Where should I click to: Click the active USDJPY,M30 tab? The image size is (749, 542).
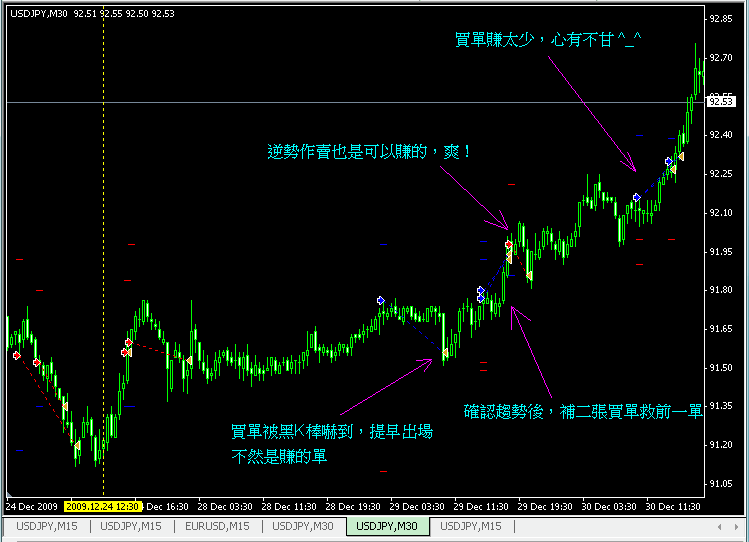(x=387, y=526)
